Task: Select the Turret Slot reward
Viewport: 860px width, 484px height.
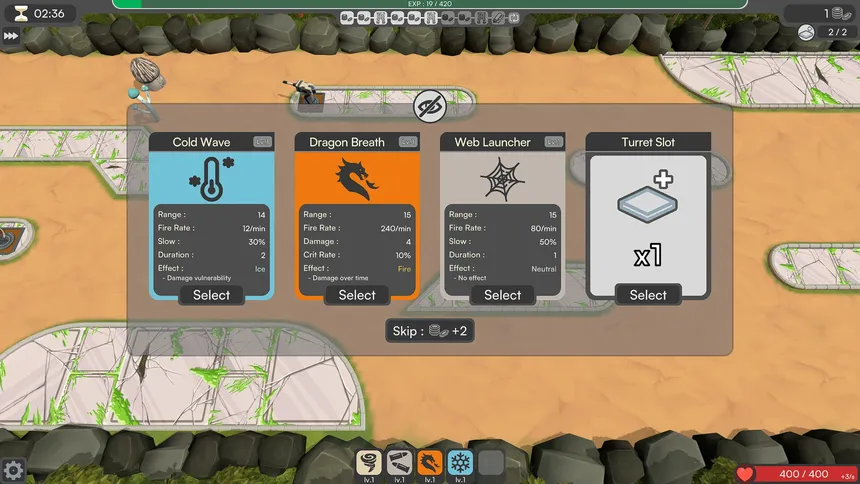Action: pos(648,295)
